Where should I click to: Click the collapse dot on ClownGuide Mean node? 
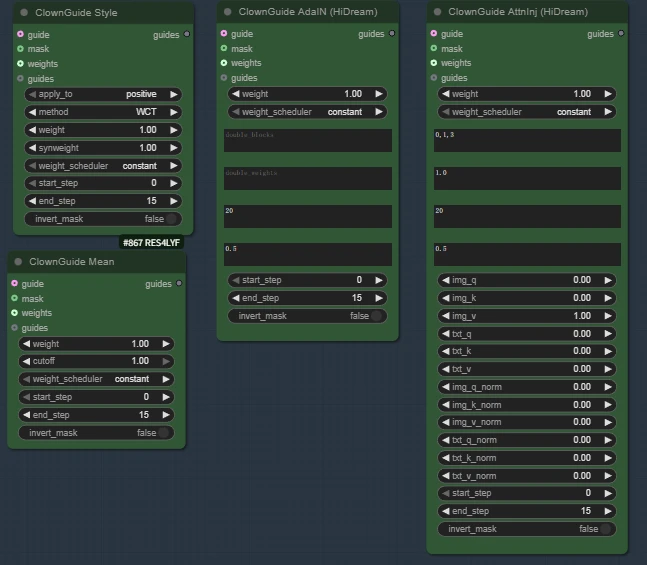pos(18,262)
